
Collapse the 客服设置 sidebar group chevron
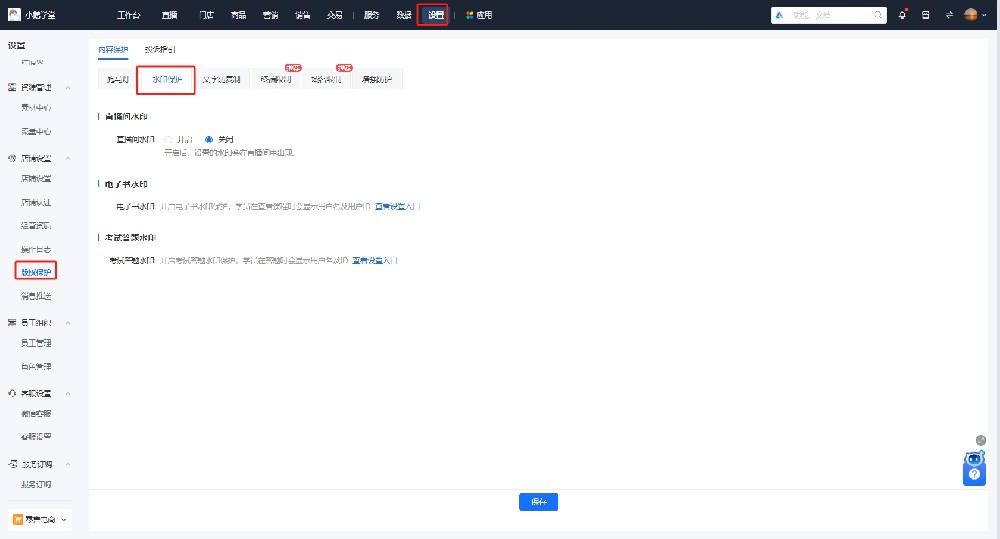pyautogui.click(x=68, y=394)
